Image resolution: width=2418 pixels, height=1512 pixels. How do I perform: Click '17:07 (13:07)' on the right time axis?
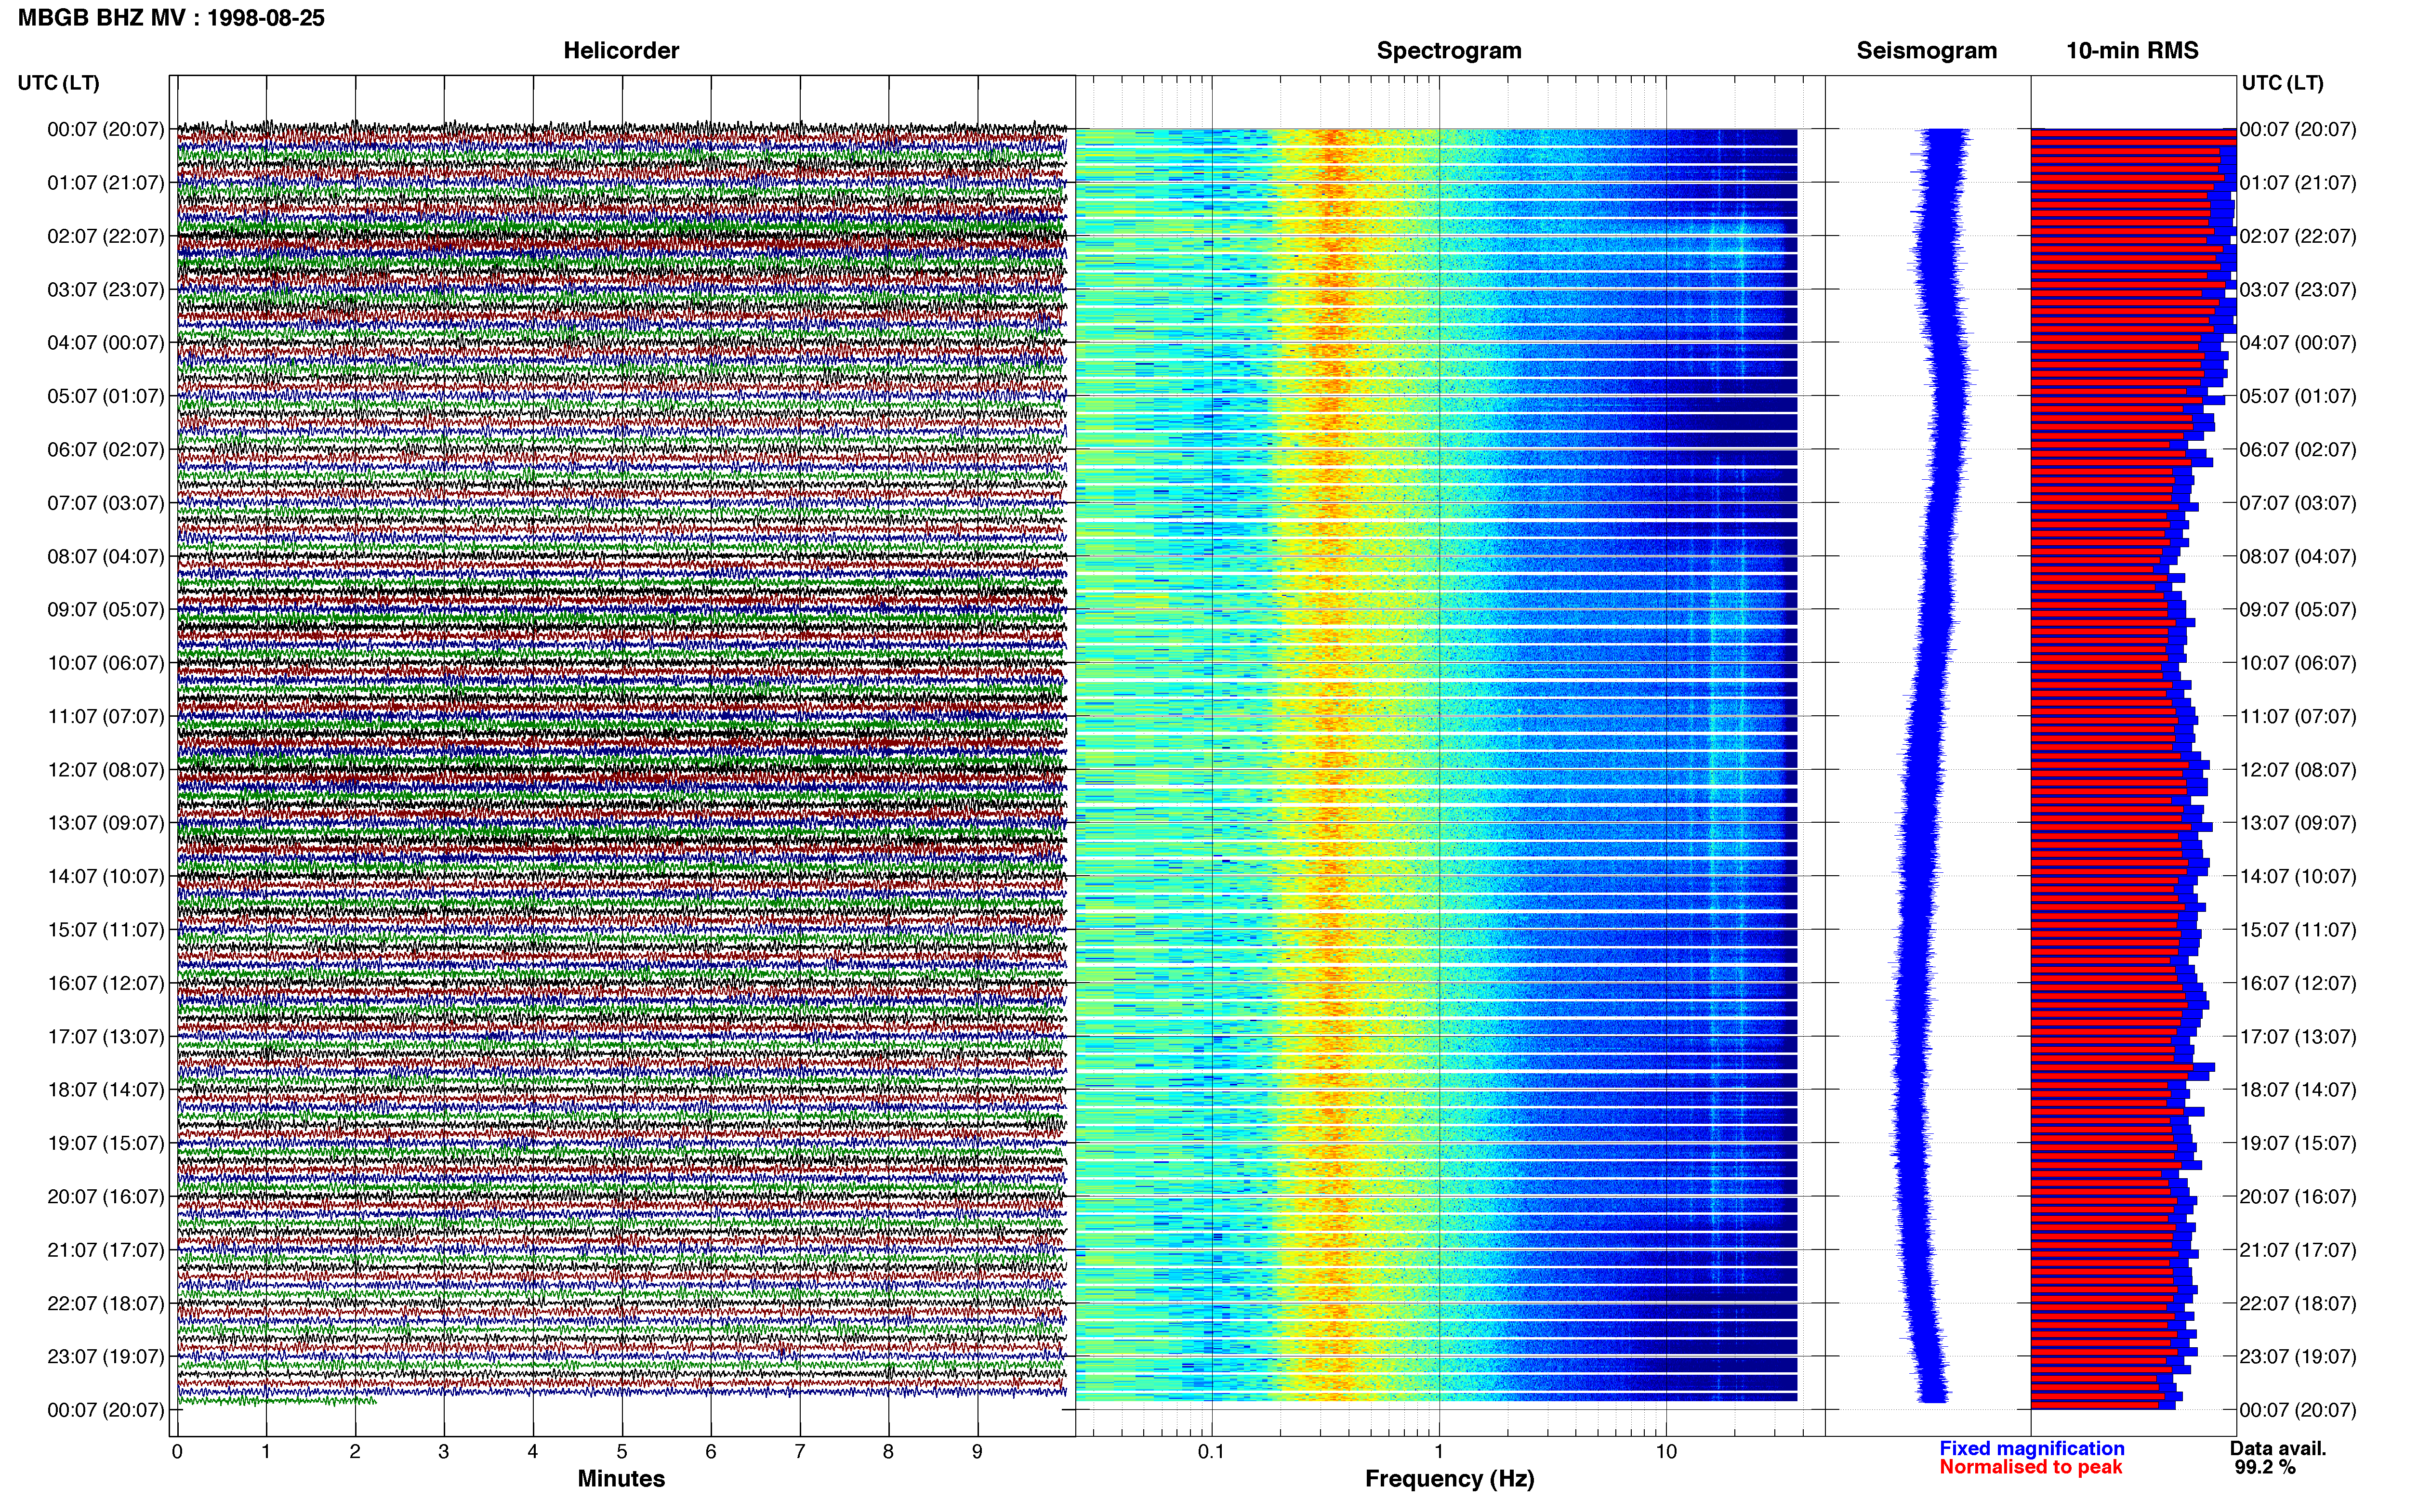point(2298,1037)
